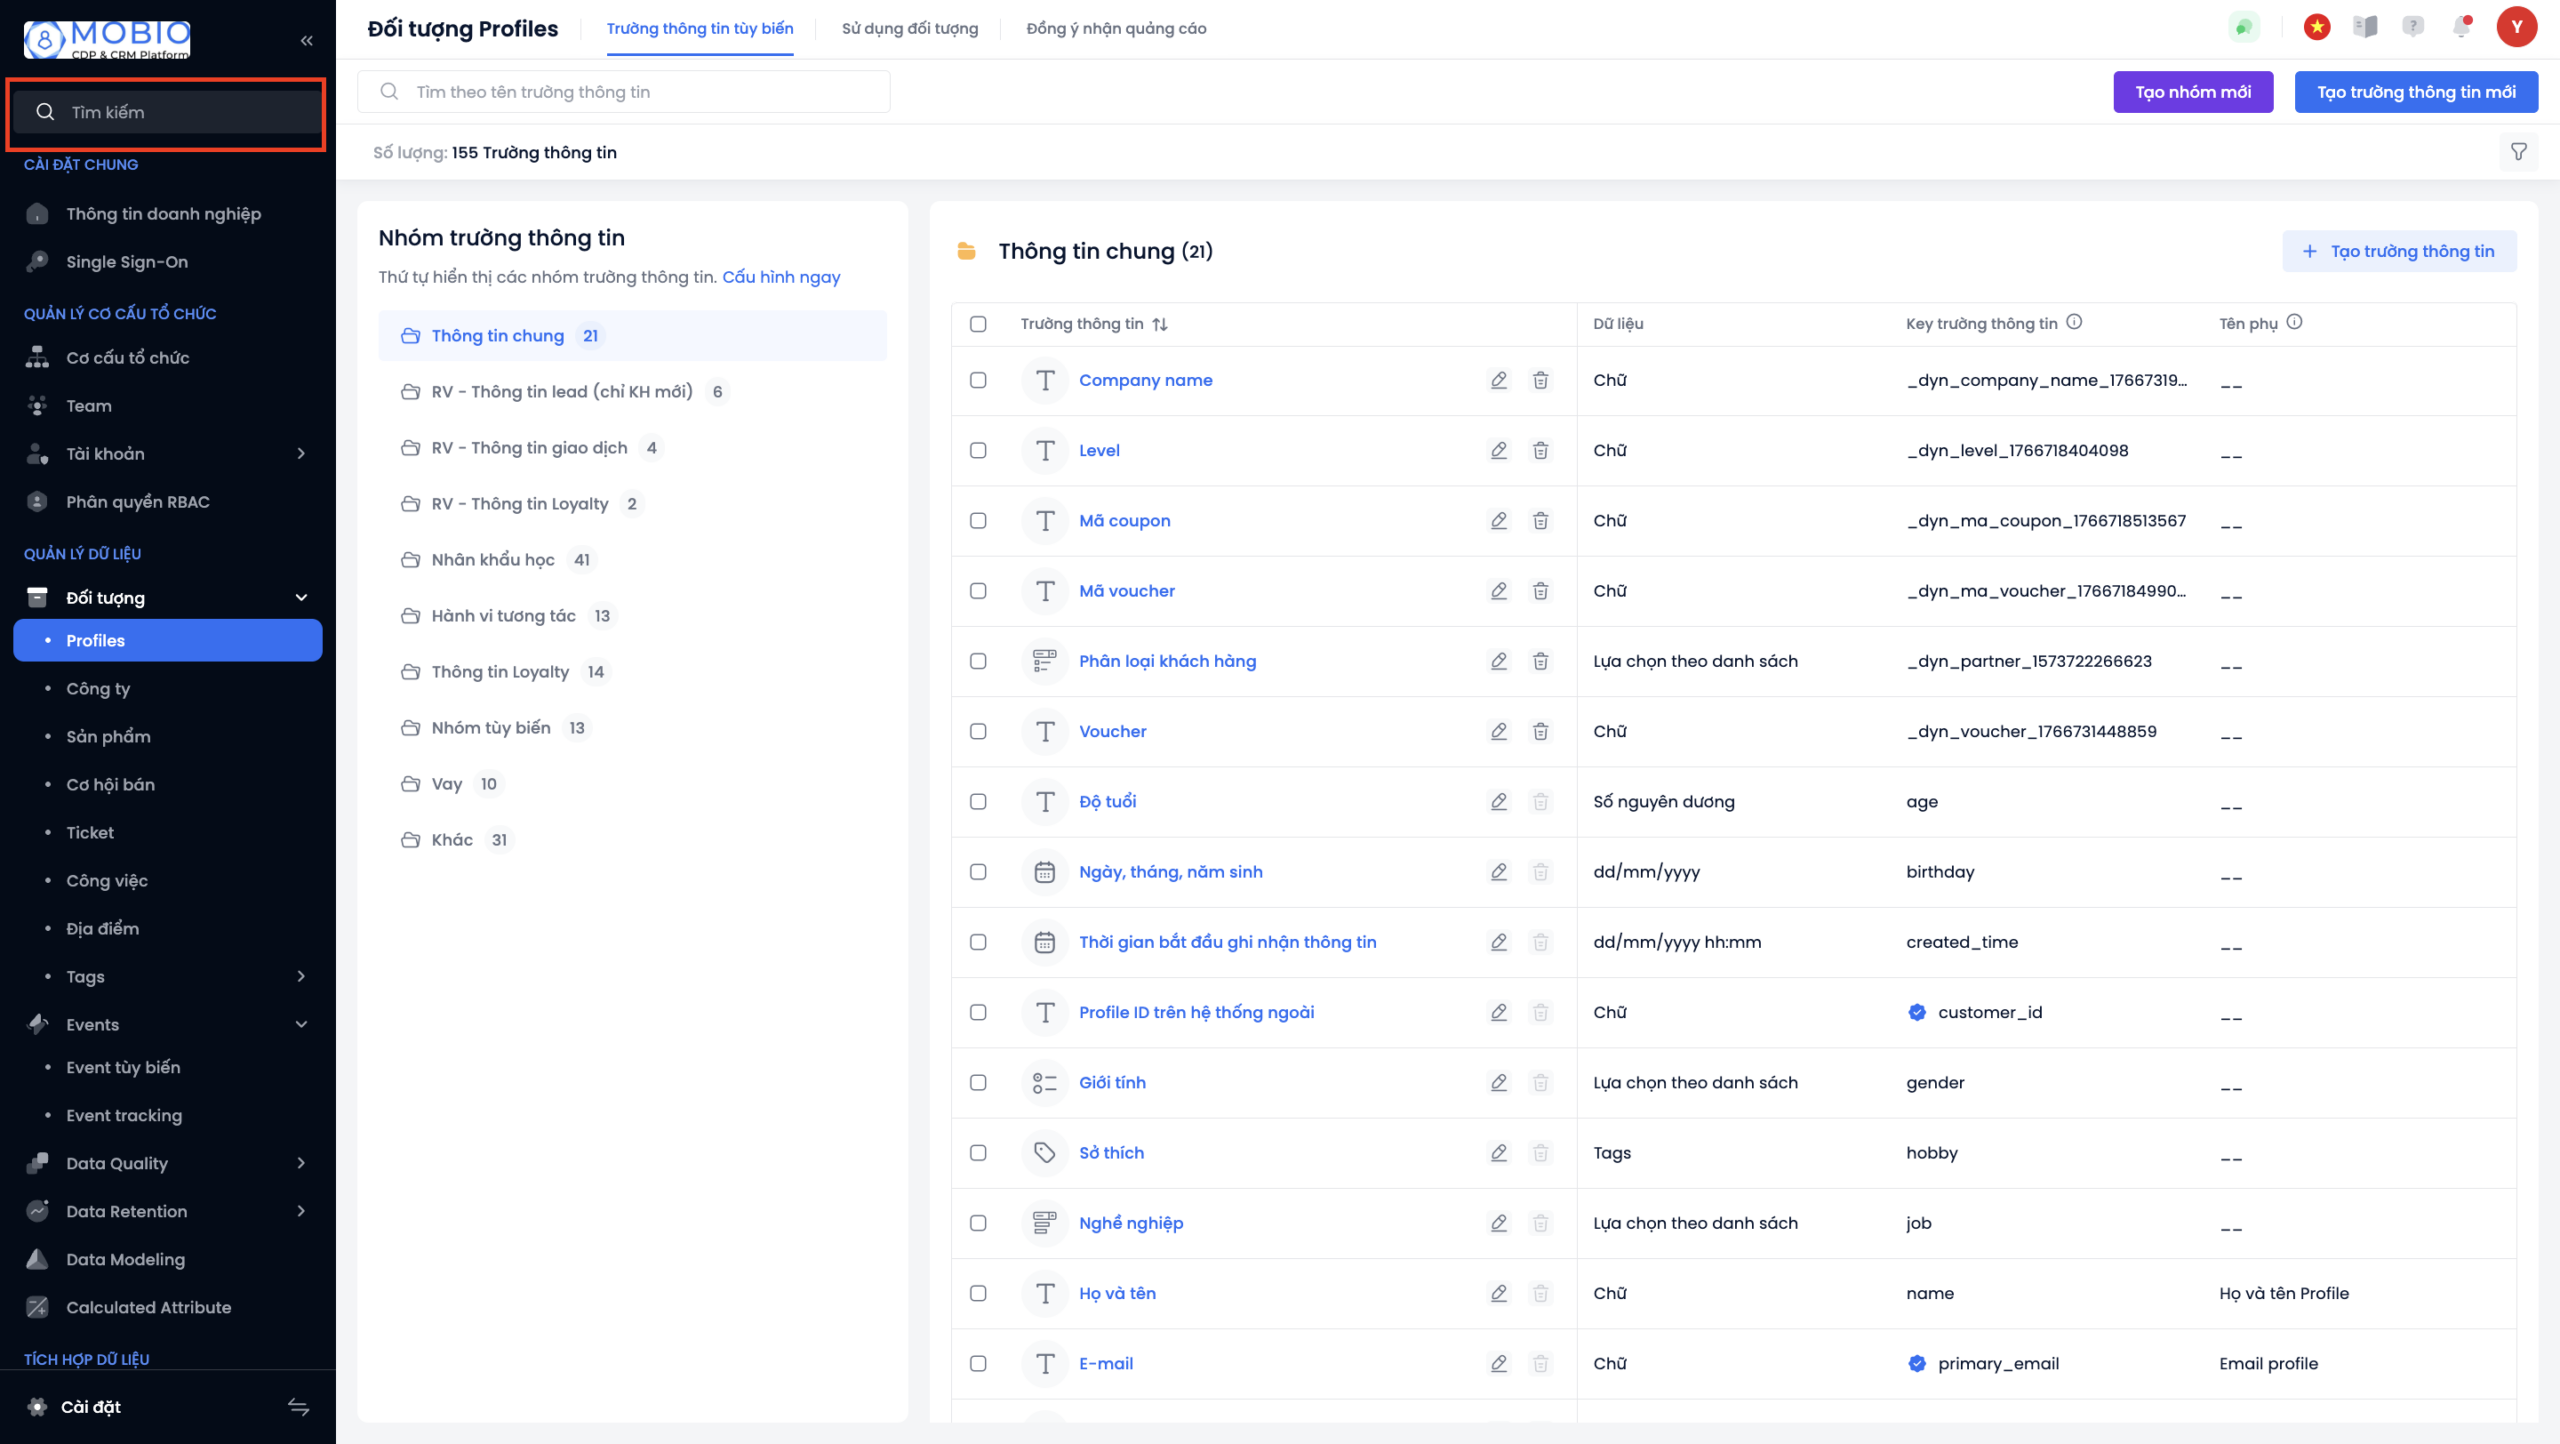The image size is (2560, 1444).
Task: Click the Vietnam flag language icon
Action: click(2316, 27)
